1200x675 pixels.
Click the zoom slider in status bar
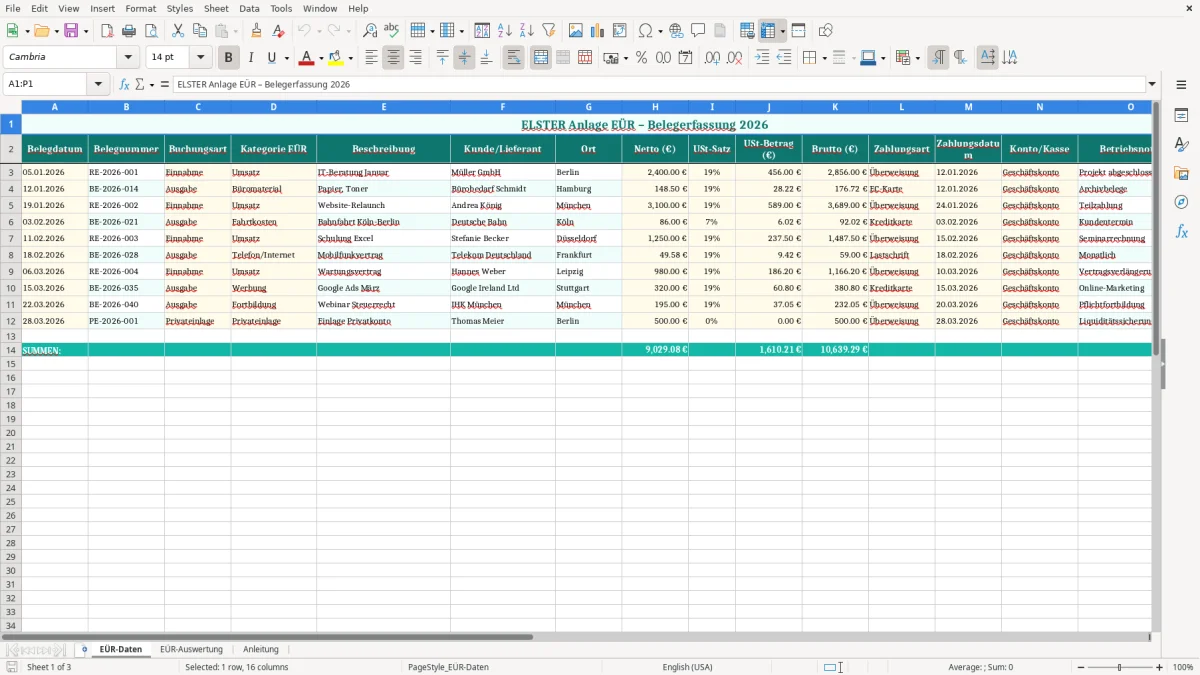(x=1119, y=667)
